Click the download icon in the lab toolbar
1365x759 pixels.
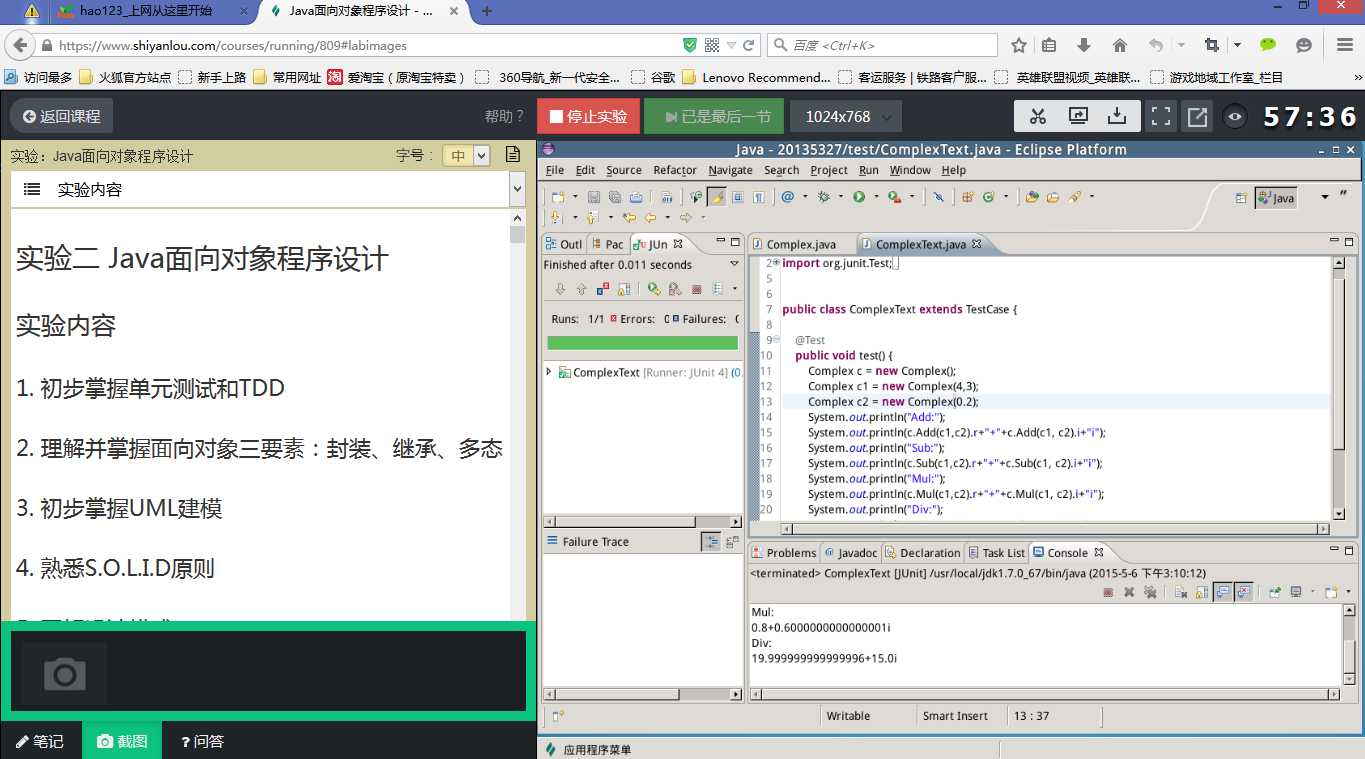tap(1117, 116)
